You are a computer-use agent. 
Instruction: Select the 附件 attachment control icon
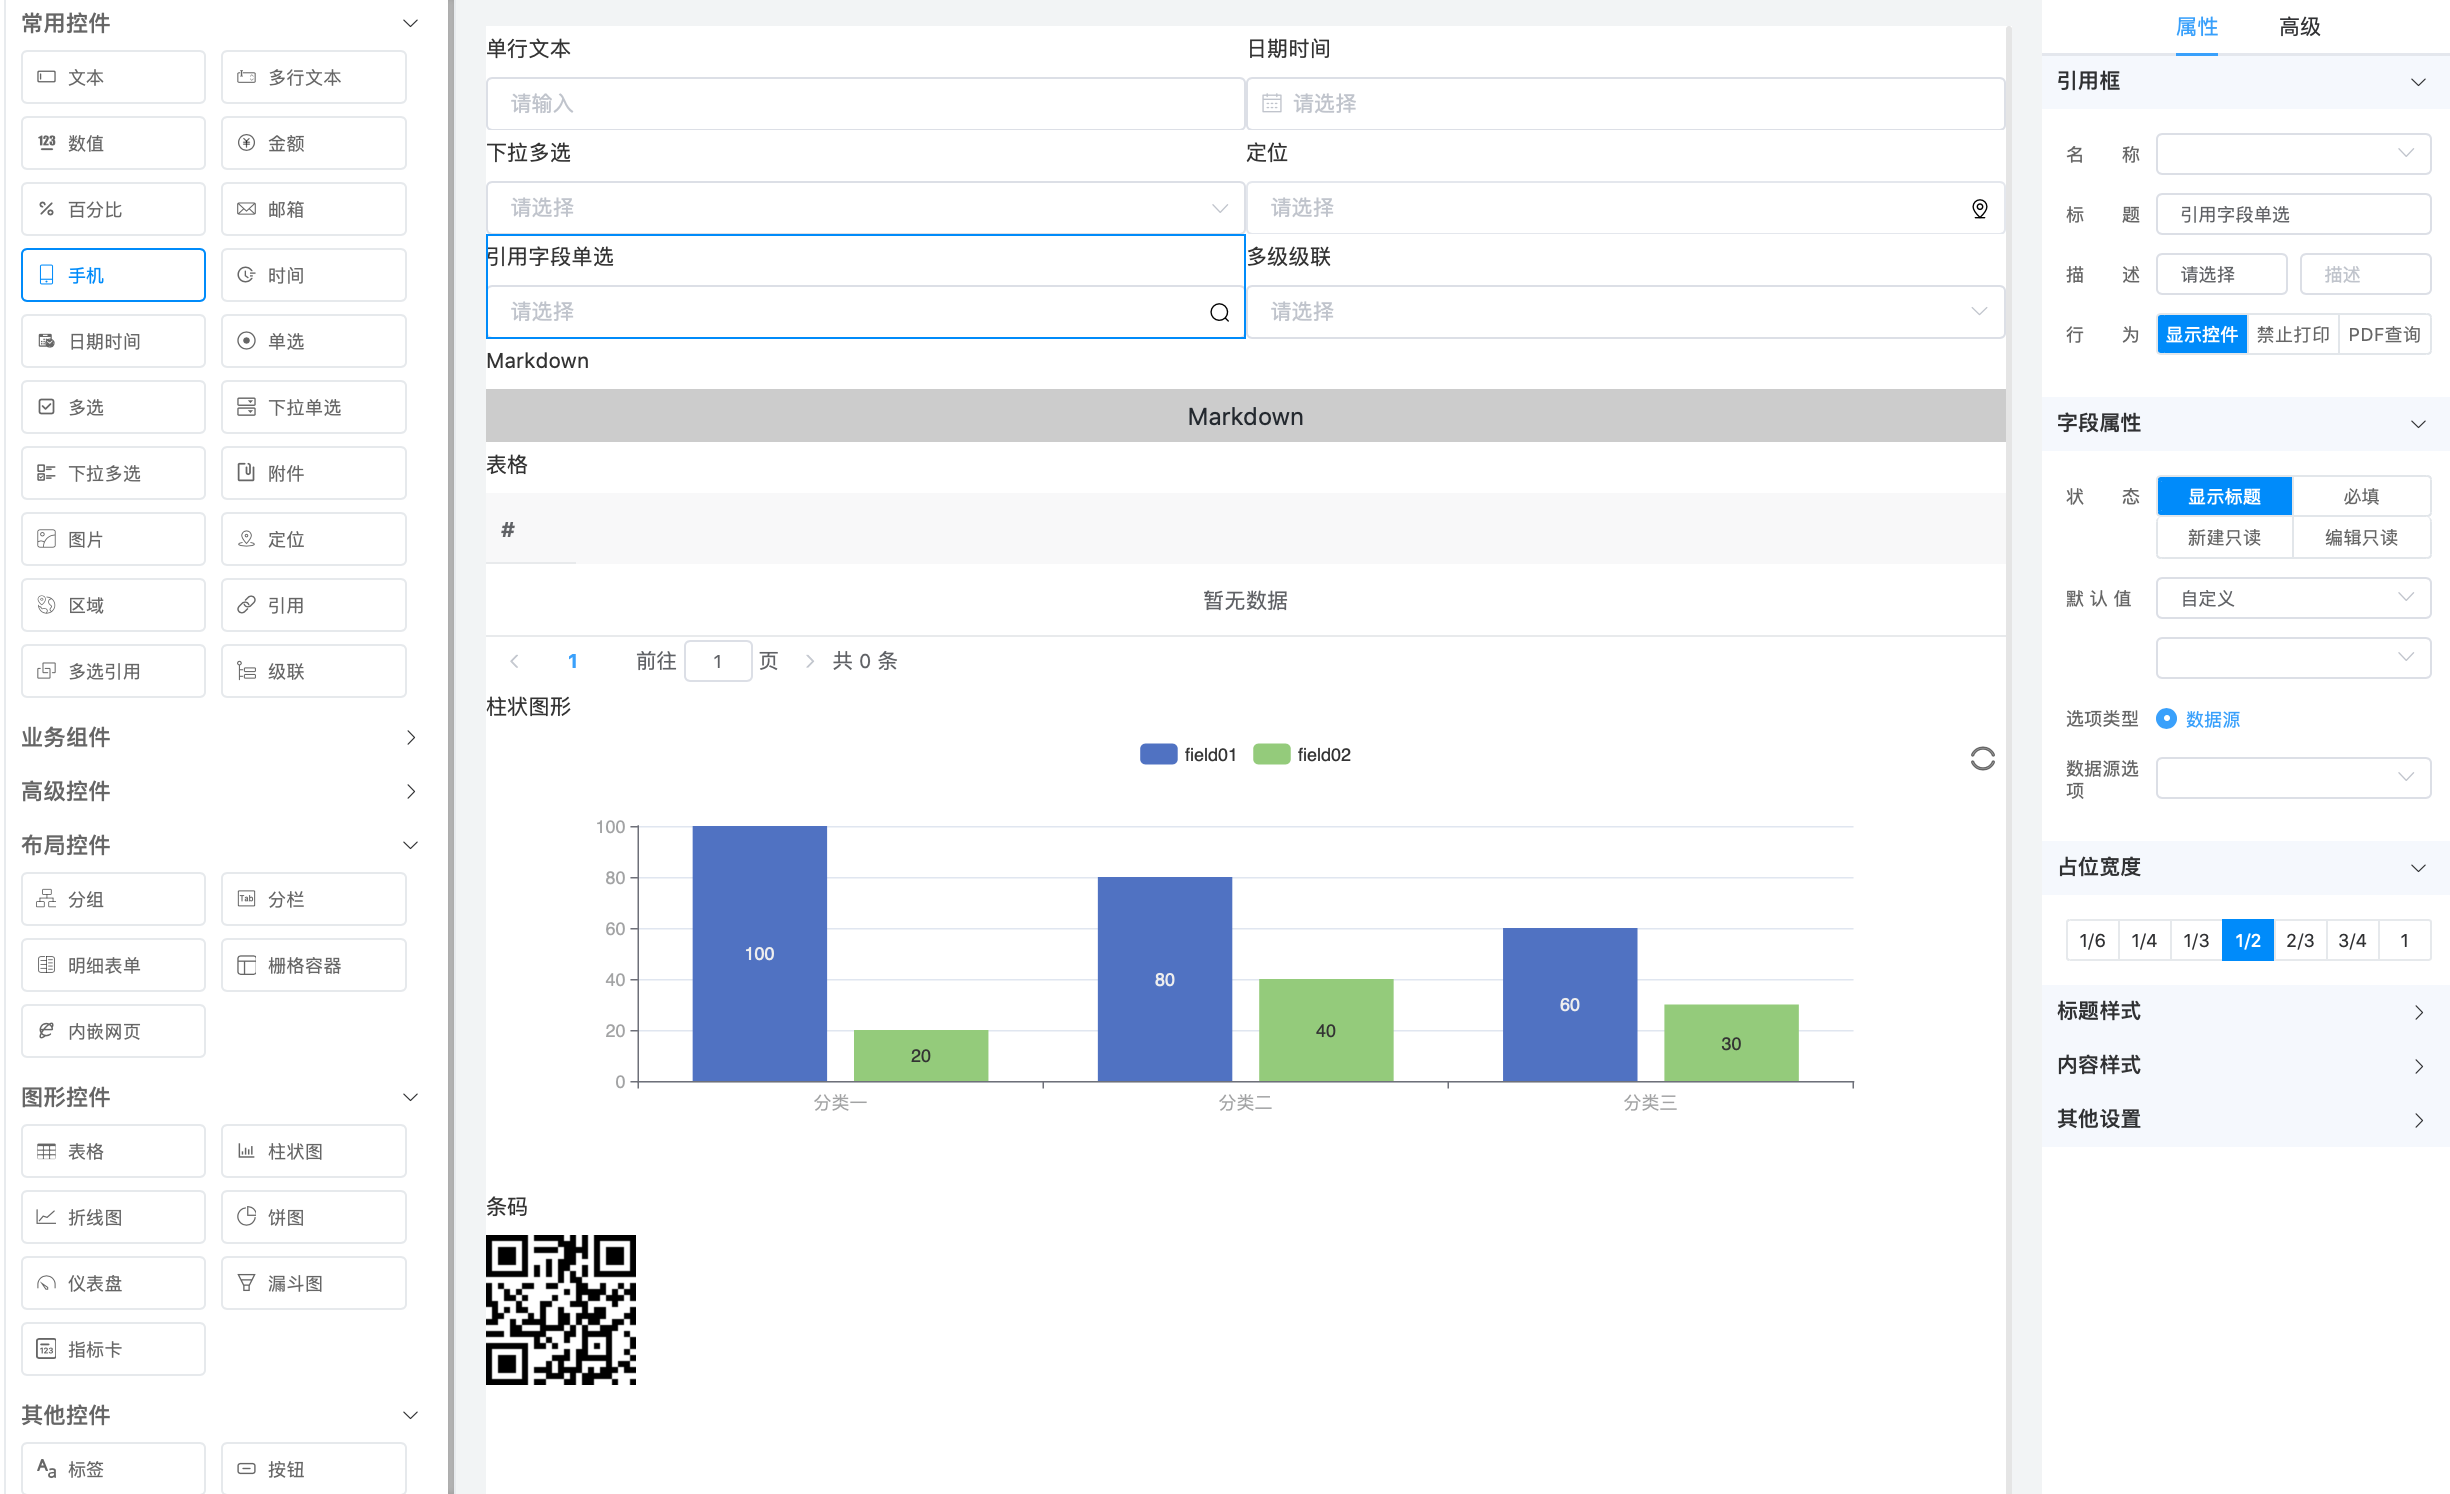click(246, 473)
